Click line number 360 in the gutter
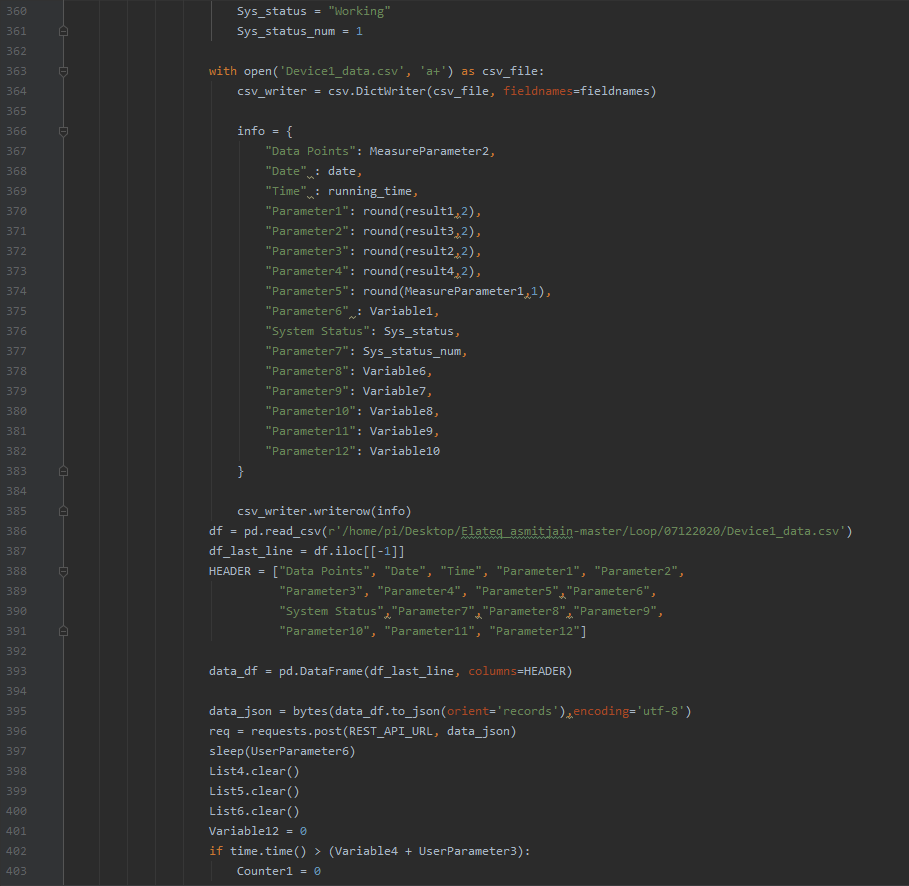This screenshot has width=909, height=886. click(x=16, y=11)
